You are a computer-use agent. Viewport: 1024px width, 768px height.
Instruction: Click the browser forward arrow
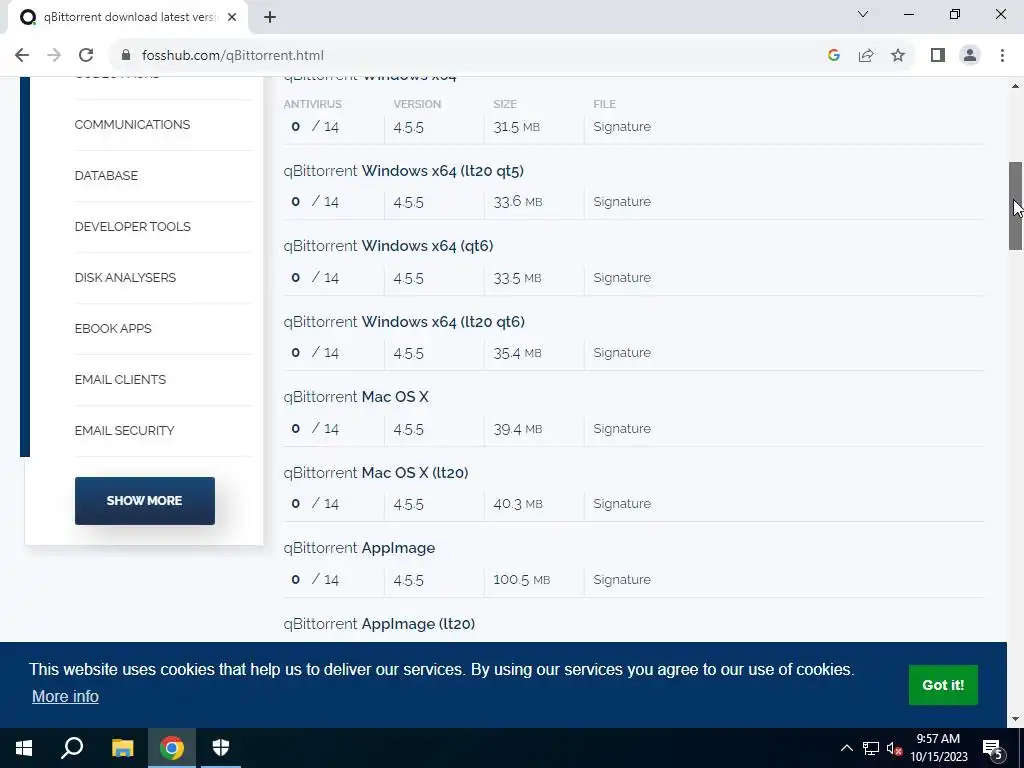click(54, 56)
